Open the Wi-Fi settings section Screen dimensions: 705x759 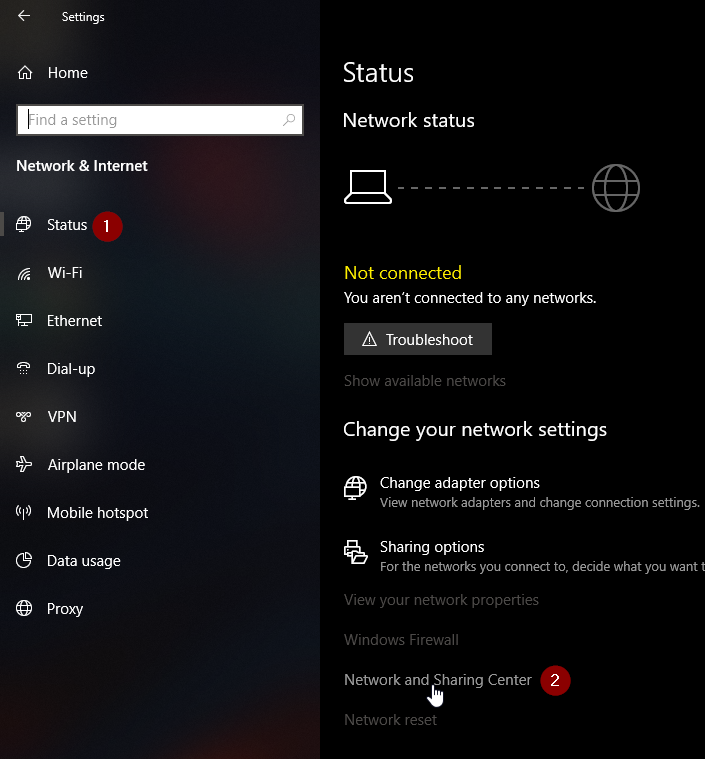(65, 273)
